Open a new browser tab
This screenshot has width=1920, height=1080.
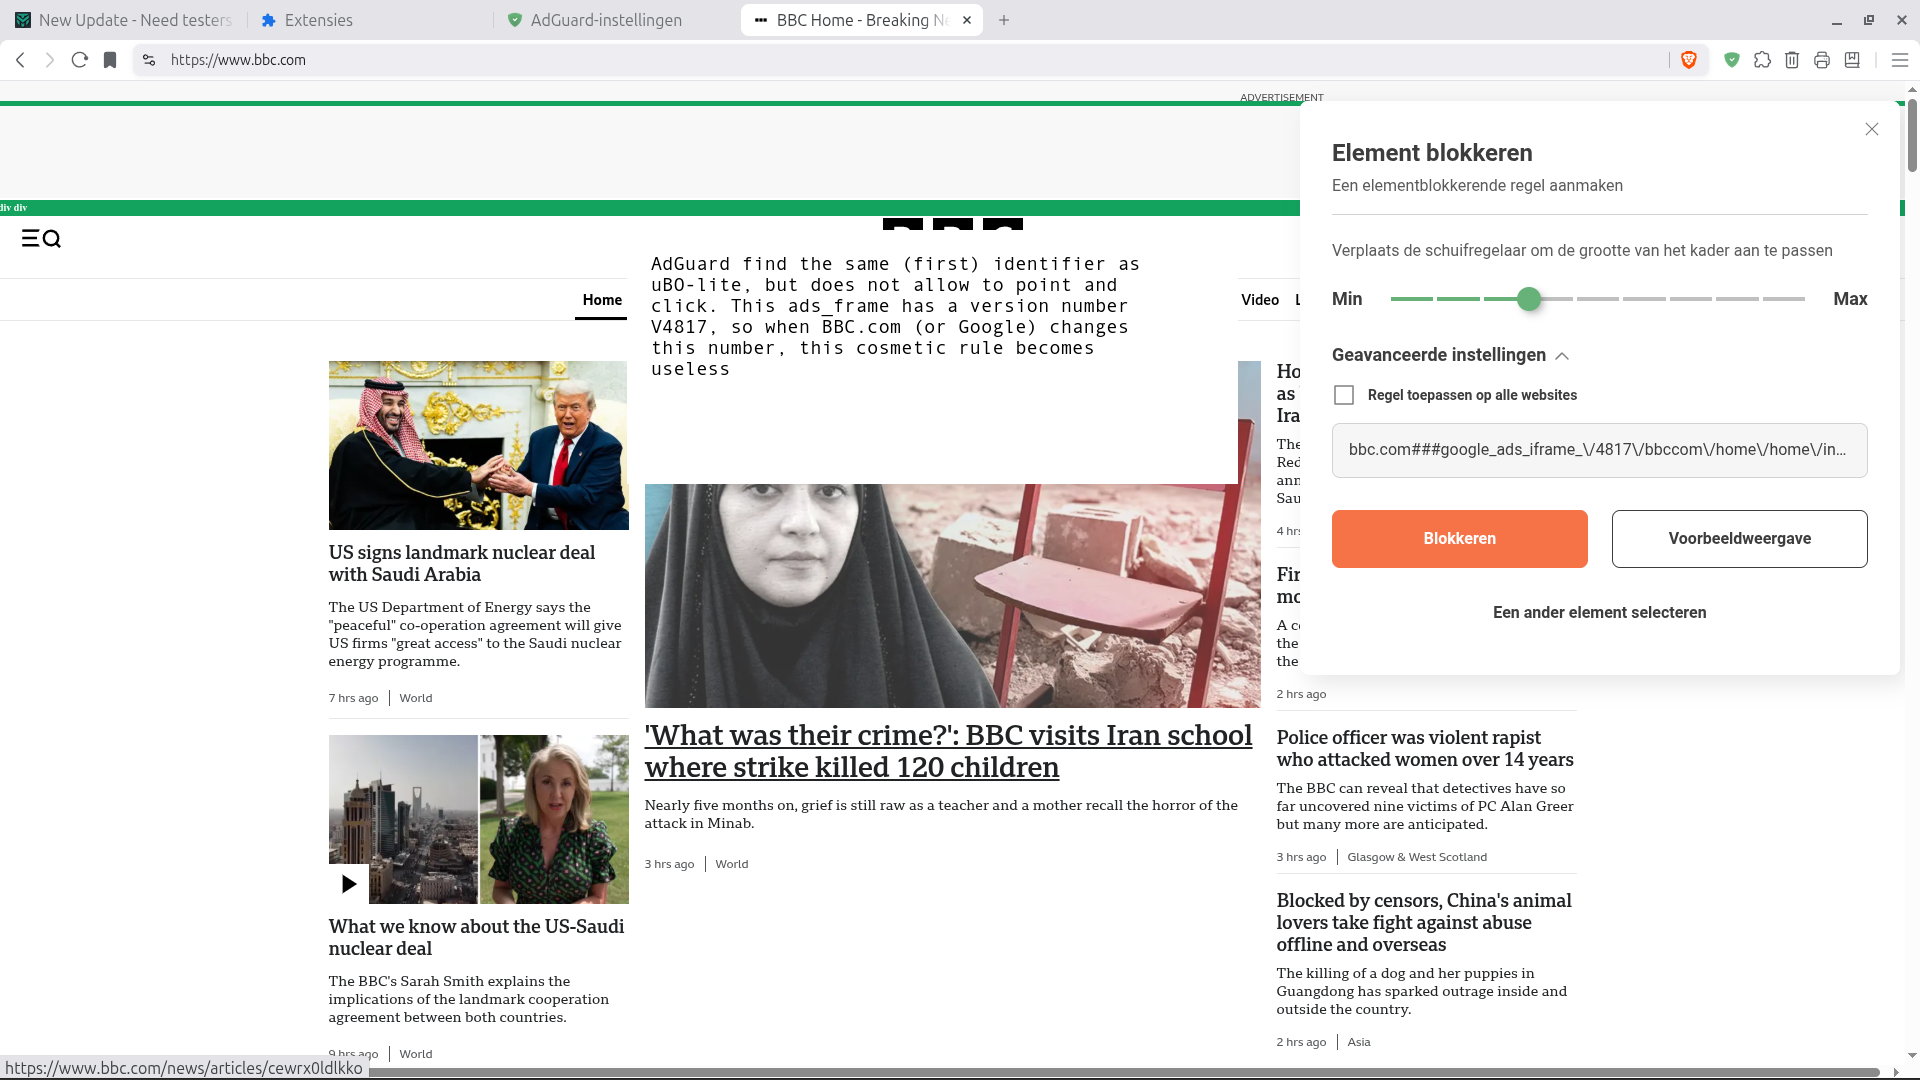1004,20
